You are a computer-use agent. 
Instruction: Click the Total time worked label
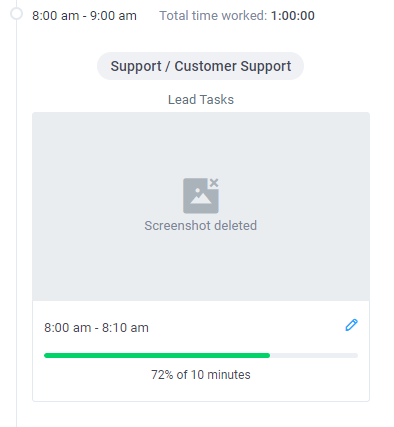click(x=213, y=16)
